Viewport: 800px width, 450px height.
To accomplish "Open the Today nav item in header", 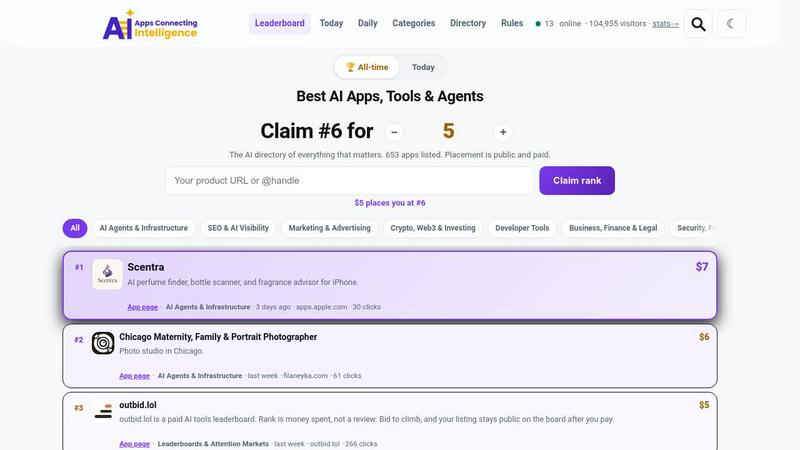I will pos(331,23).
